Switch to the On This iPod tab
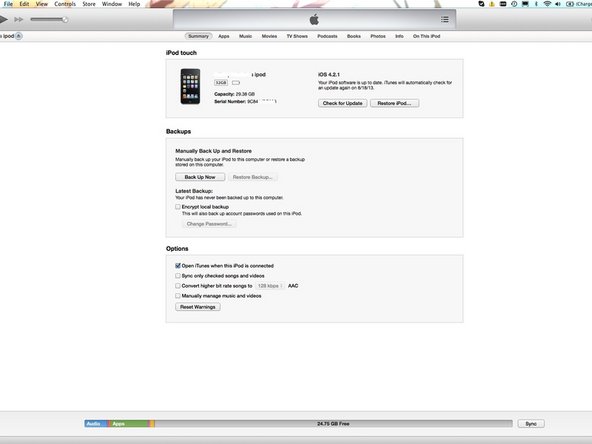 pyautogui.click(x=426, y=36)
